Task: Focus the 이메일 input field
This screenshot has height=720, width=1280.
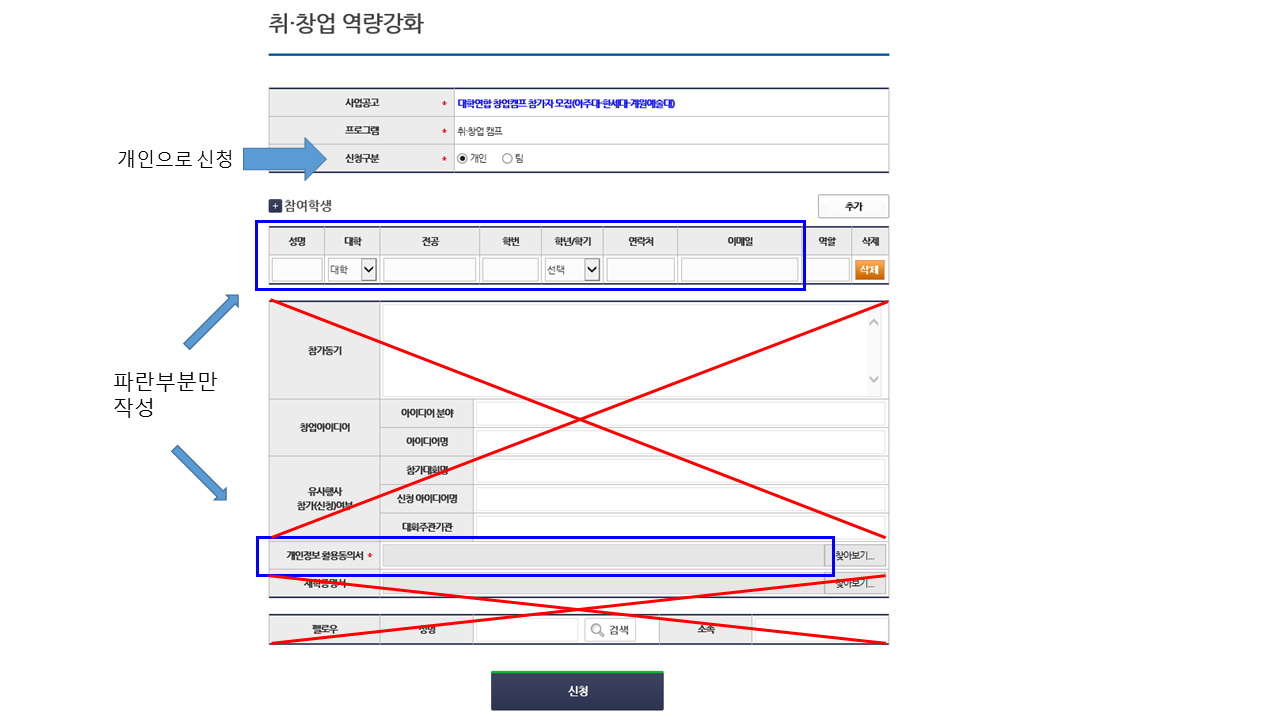Action: coord(739,270)
